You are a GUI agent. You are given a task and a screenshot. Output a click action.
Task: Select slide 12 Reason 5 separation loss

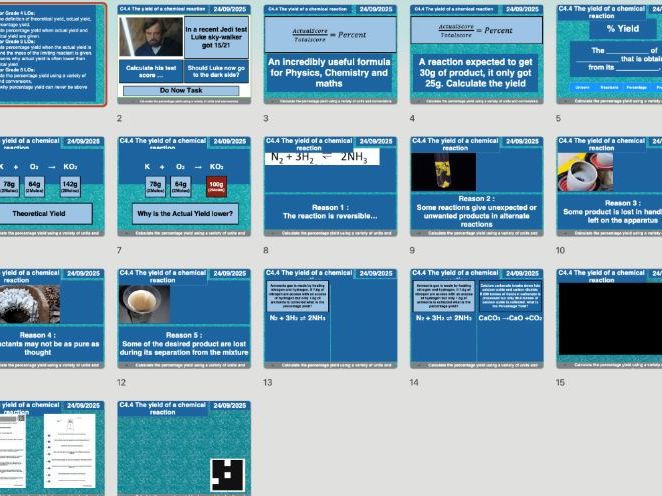pos(184,318)
